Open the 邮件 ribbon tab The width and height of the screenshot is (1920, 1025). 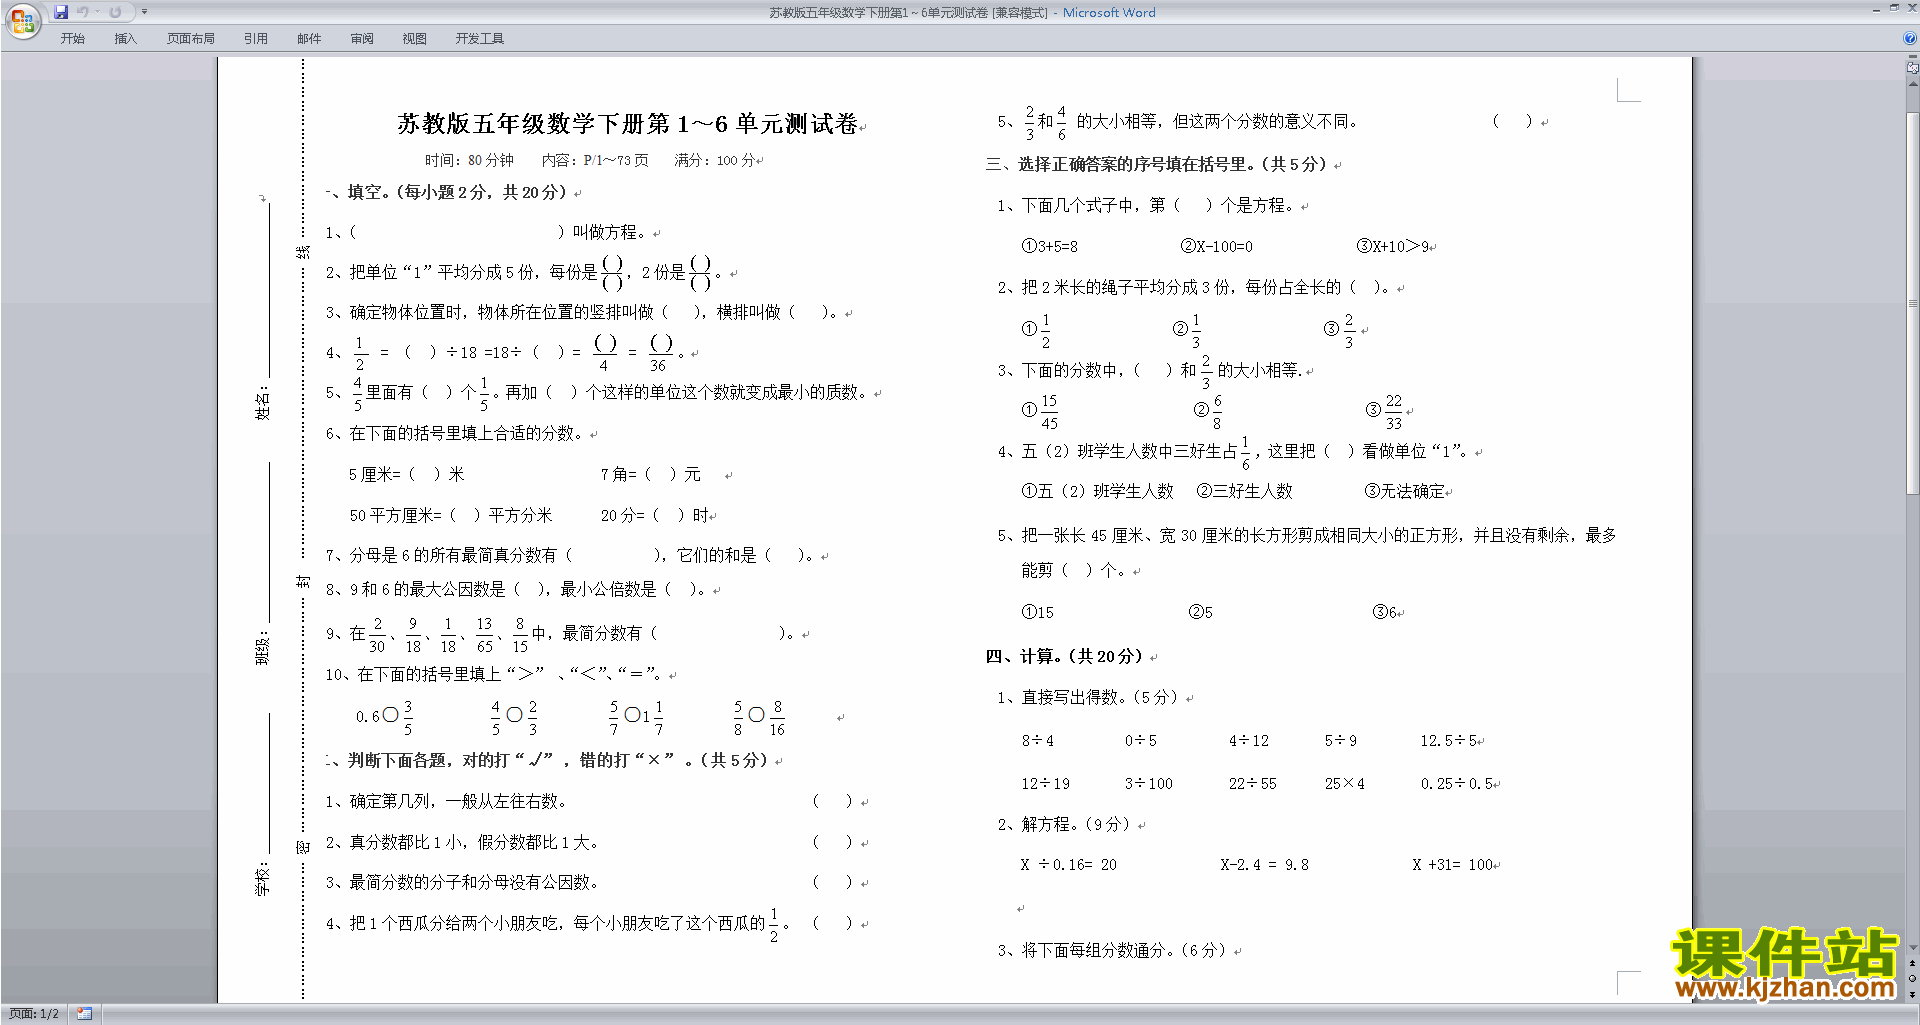309,39
